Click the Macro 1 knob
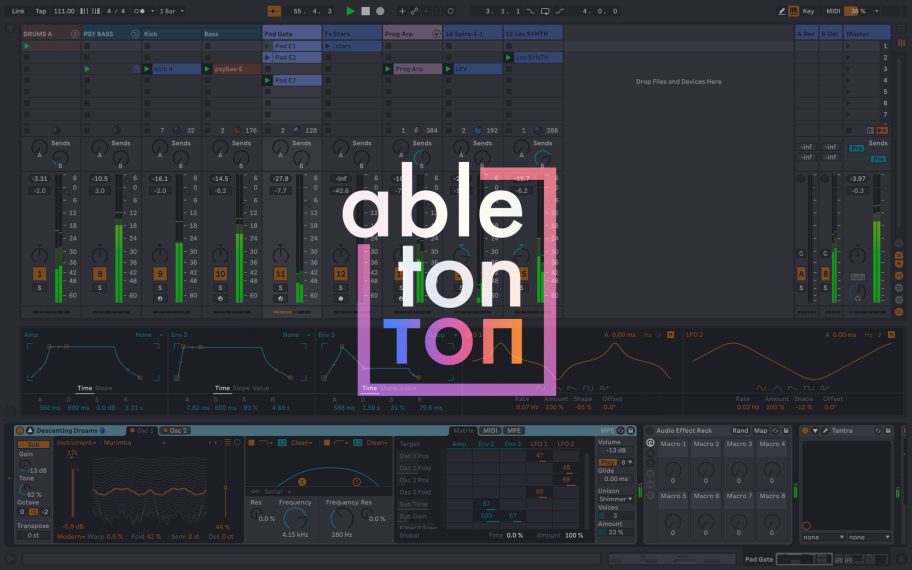Image resolution: width=912 pixels, height=570 pixels. [672, 469]
